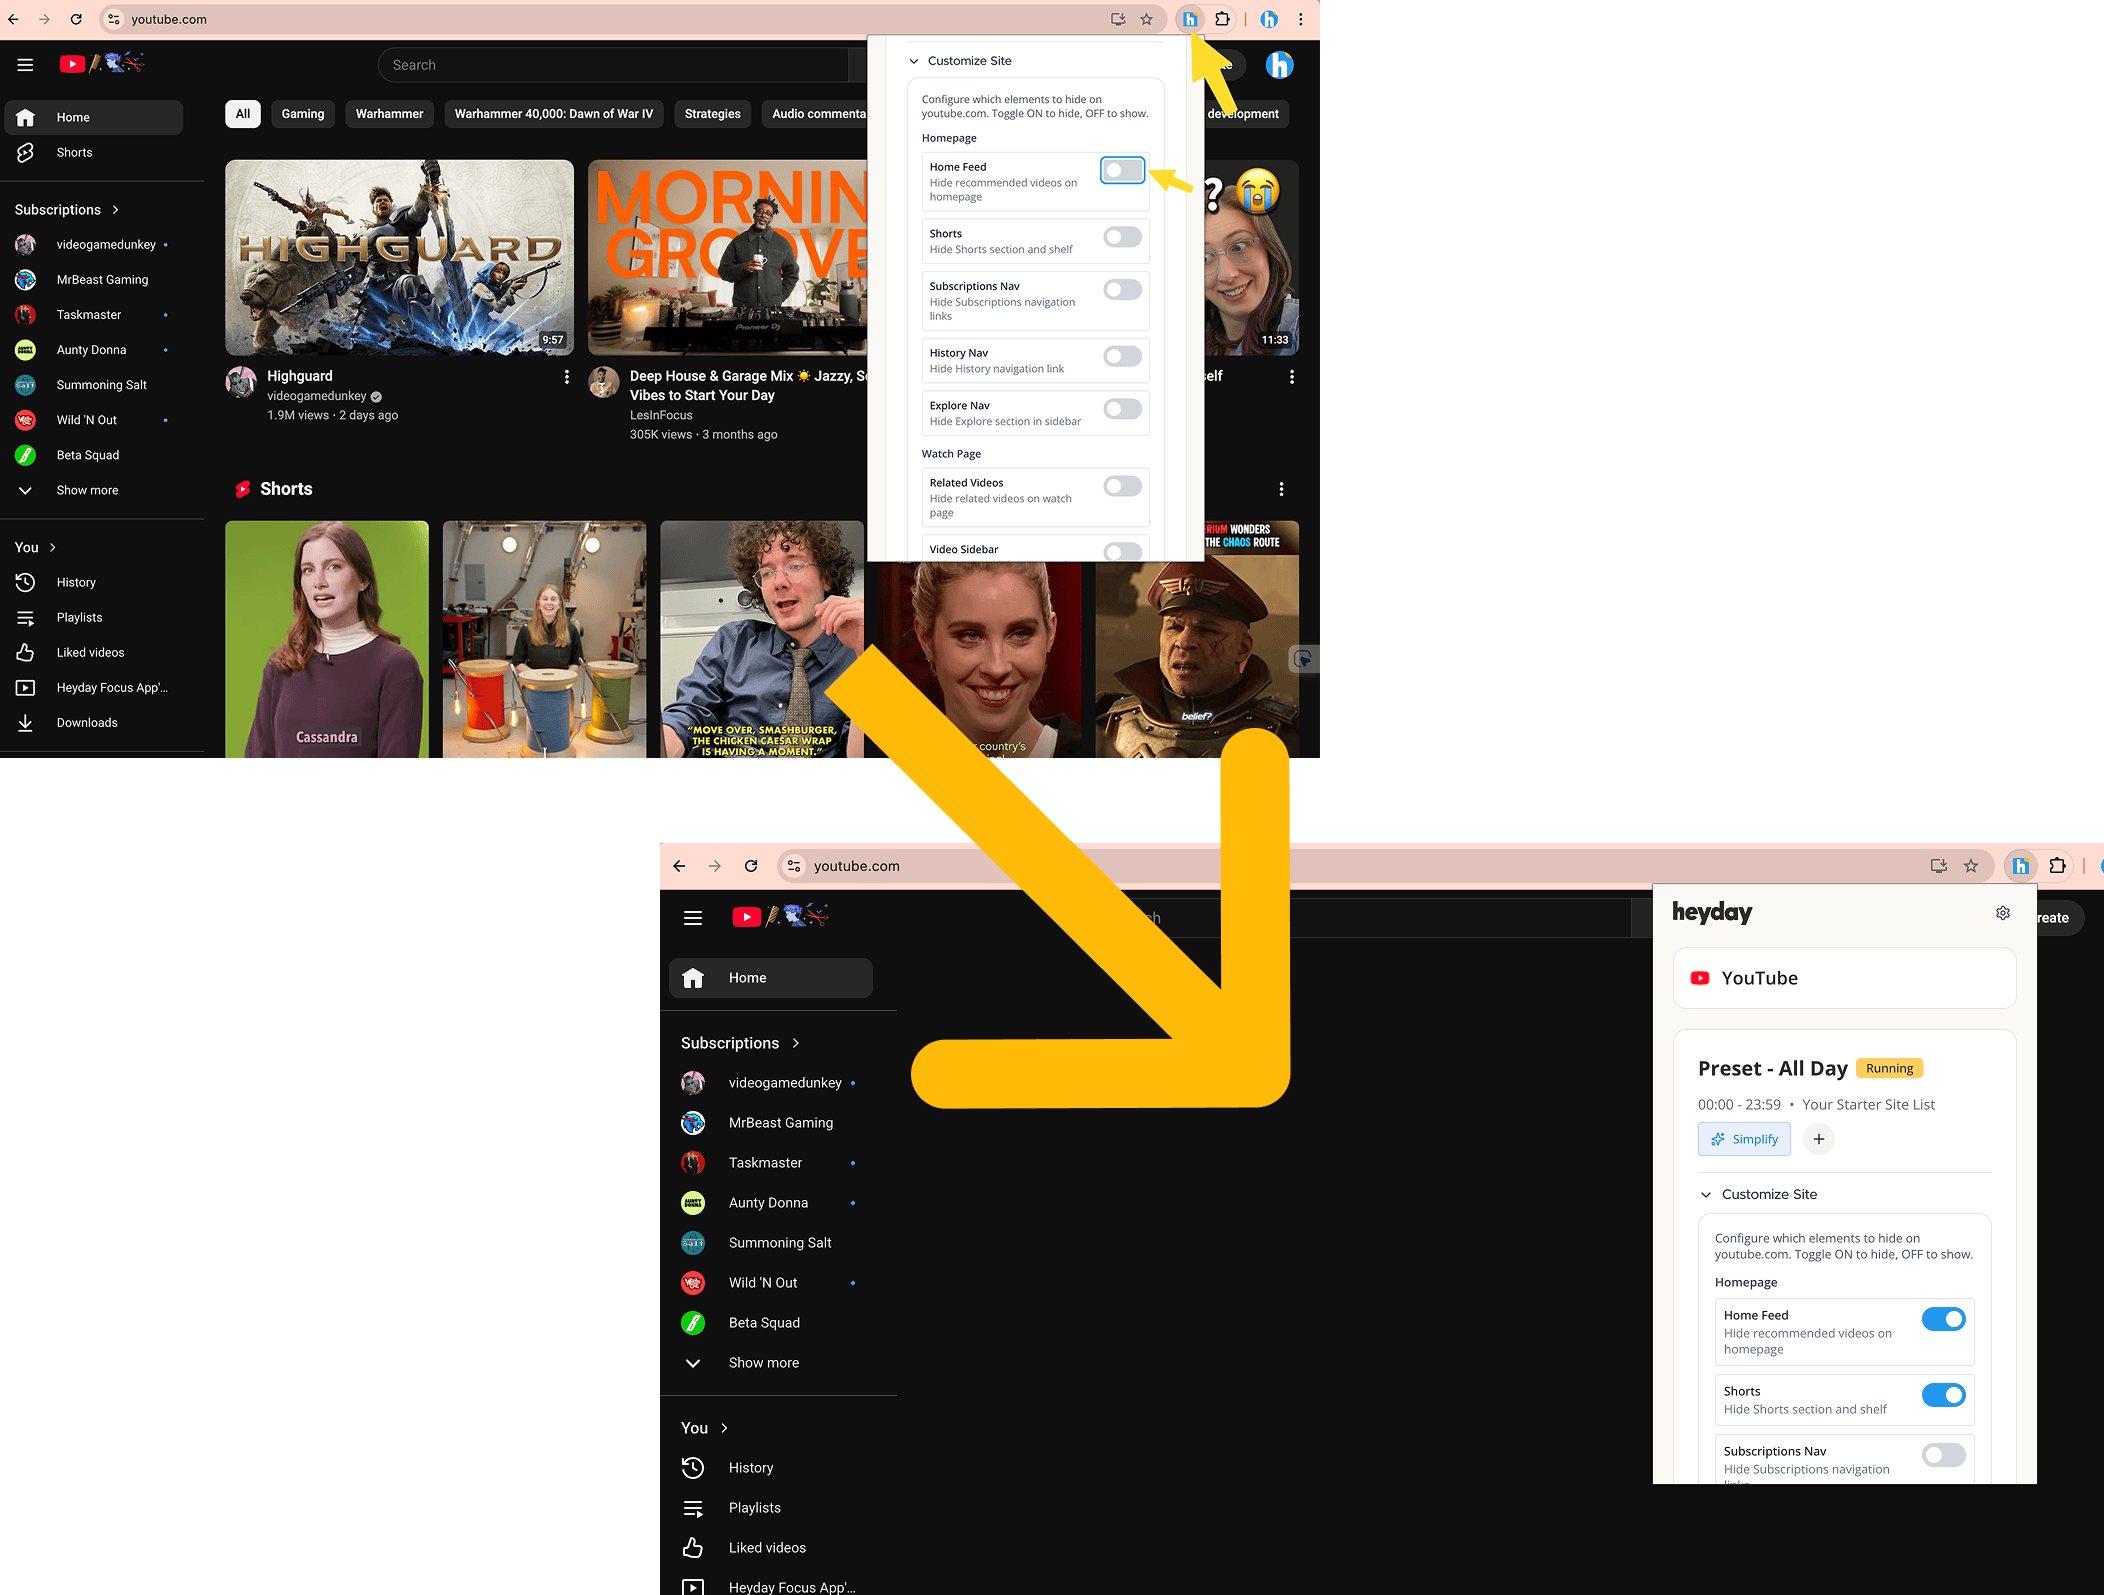Turn on the History Nav toggle
2104x1595 pixels.
click(x=1122, y=356)
